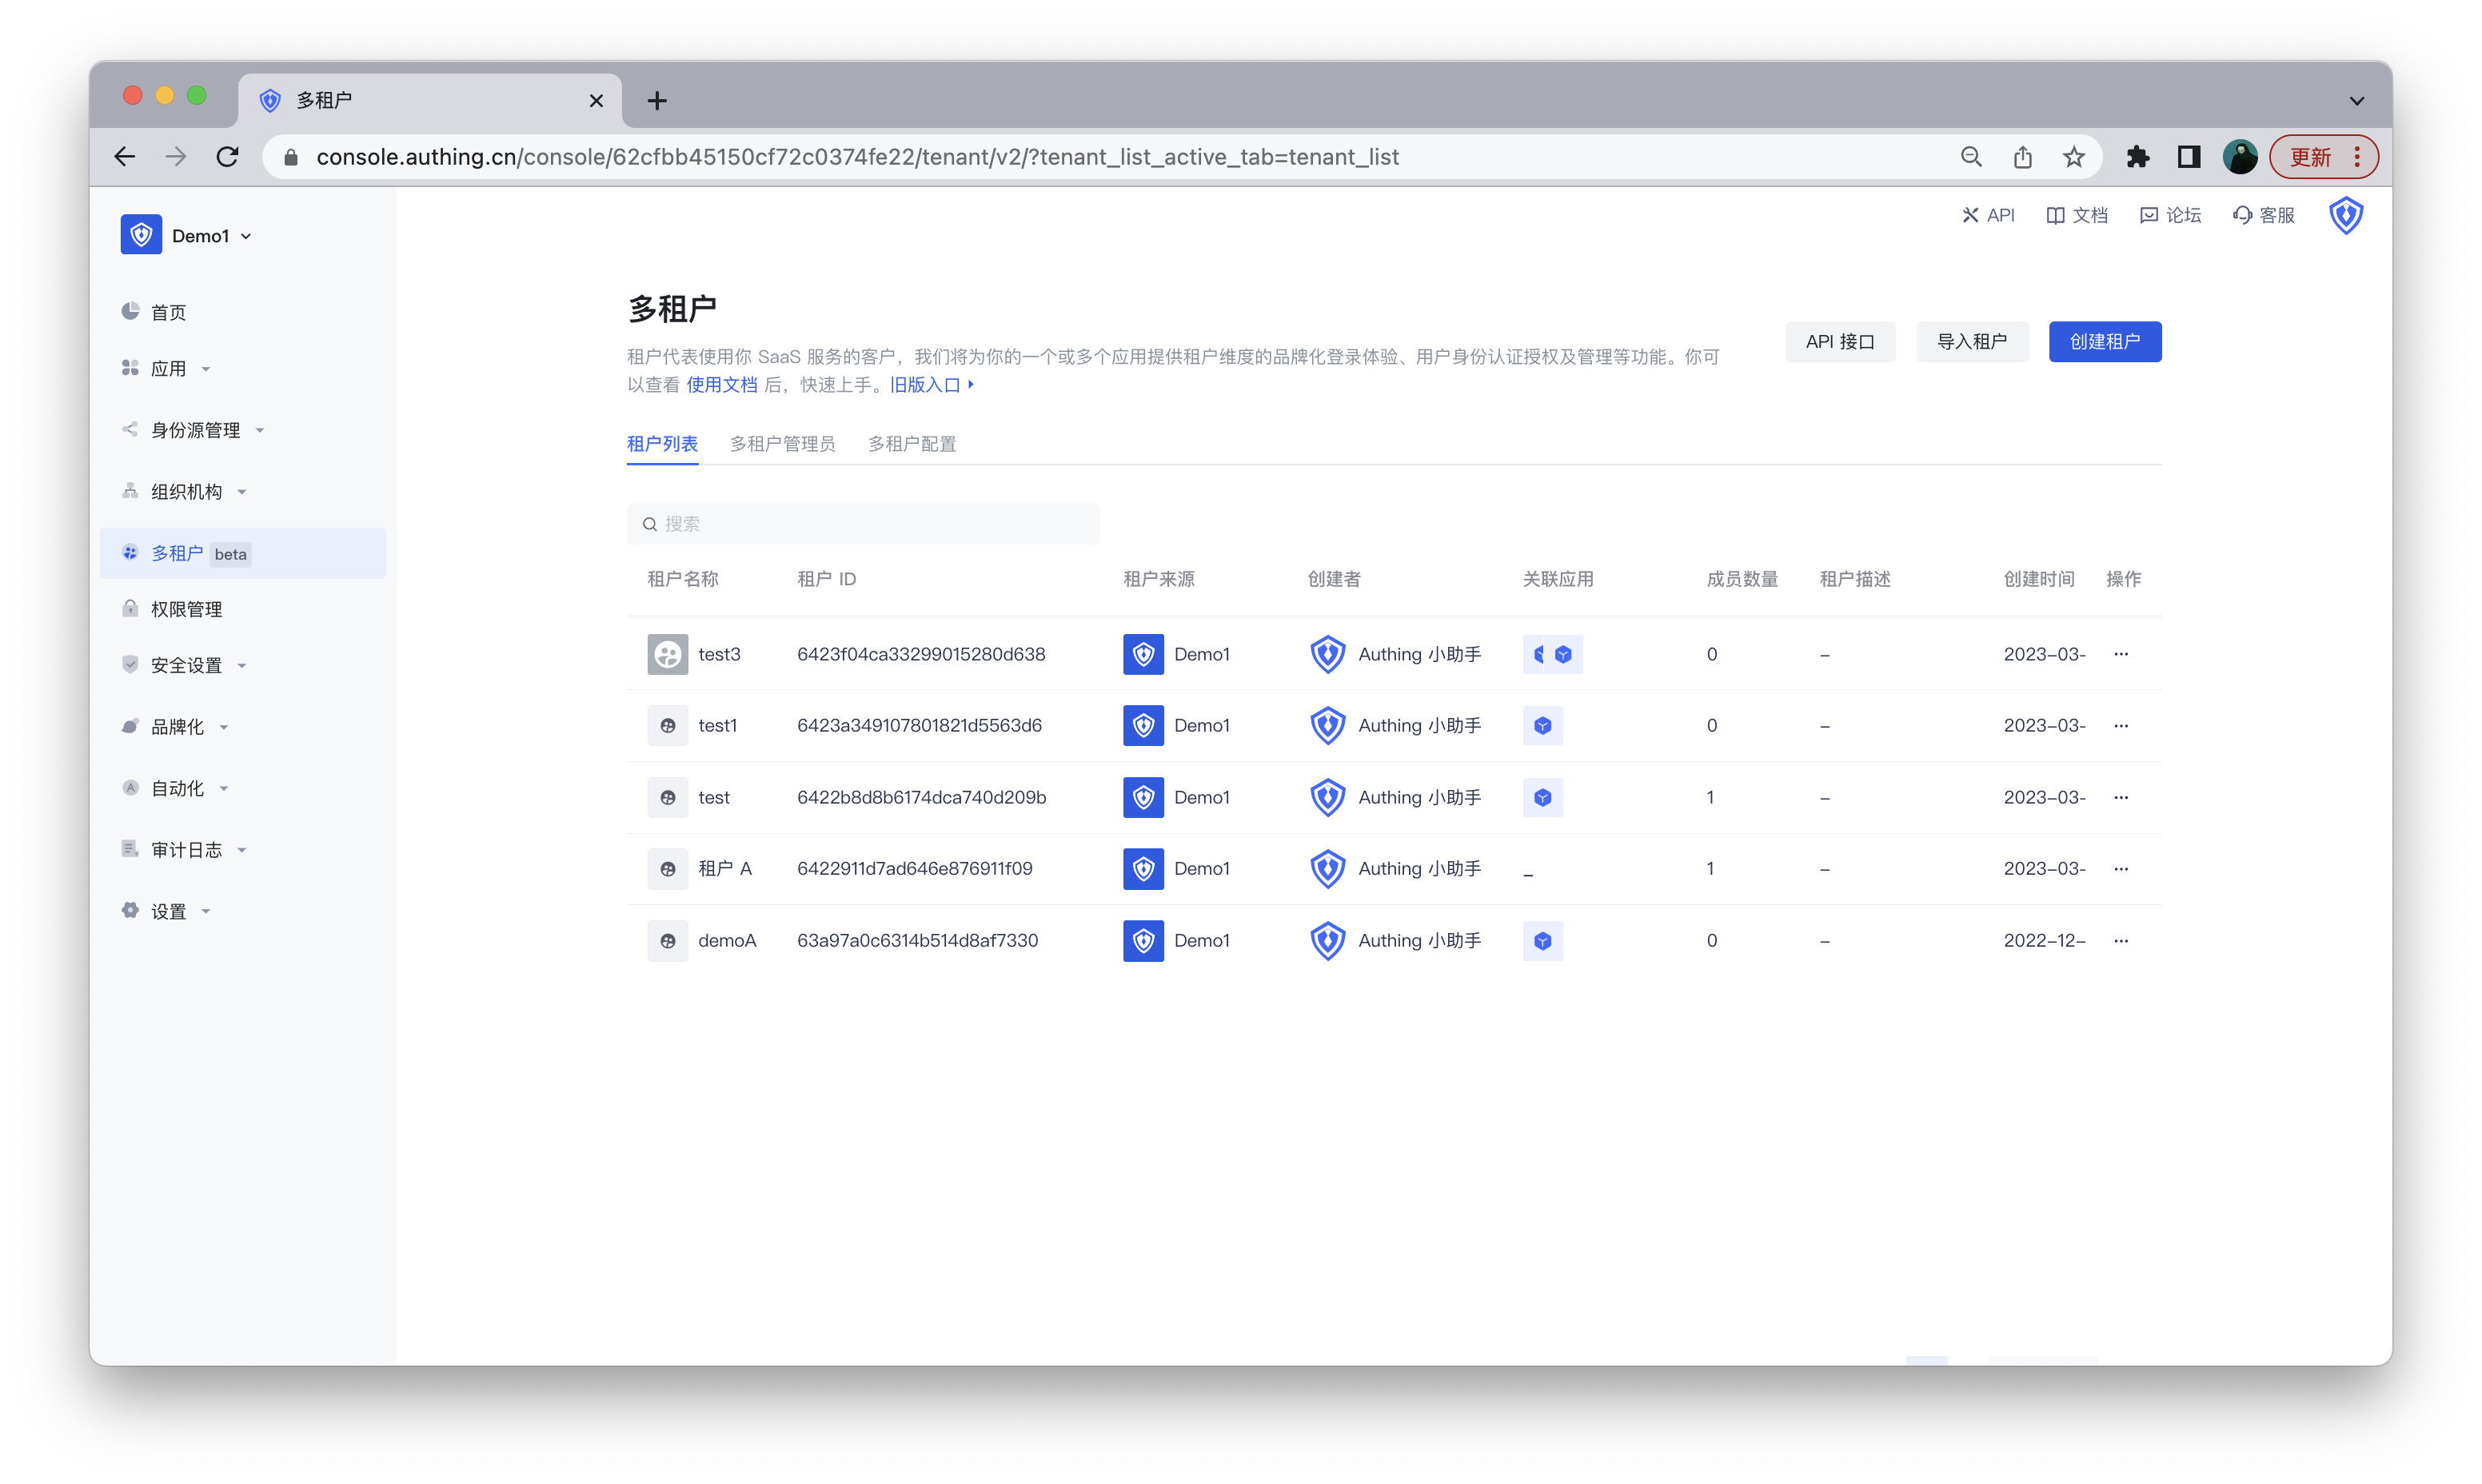The image size is (2482, 1484).
Task: Open the more actions menu for test3
Action: [x=2121, y=654]
